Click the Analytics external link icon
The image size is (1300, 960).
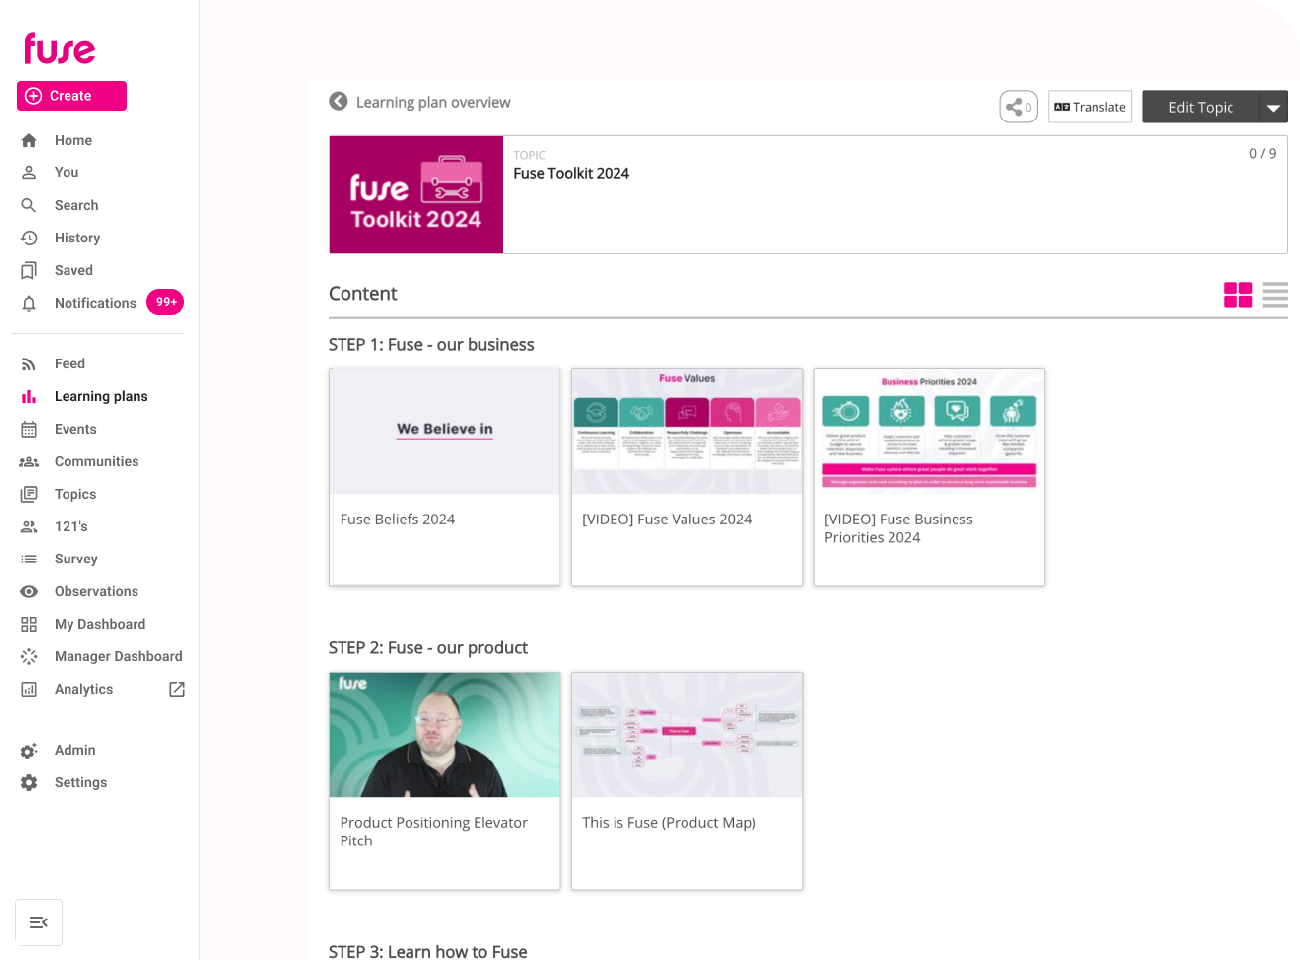pyautogui.click(x=177, y=689)
